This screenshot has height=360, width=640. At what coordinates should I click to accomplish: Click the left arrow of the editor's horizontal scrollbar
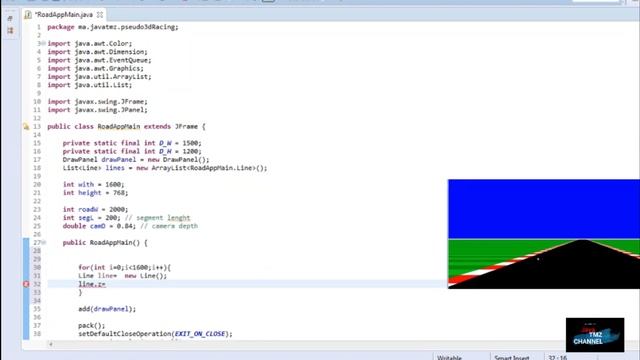[x=51, y=344]
